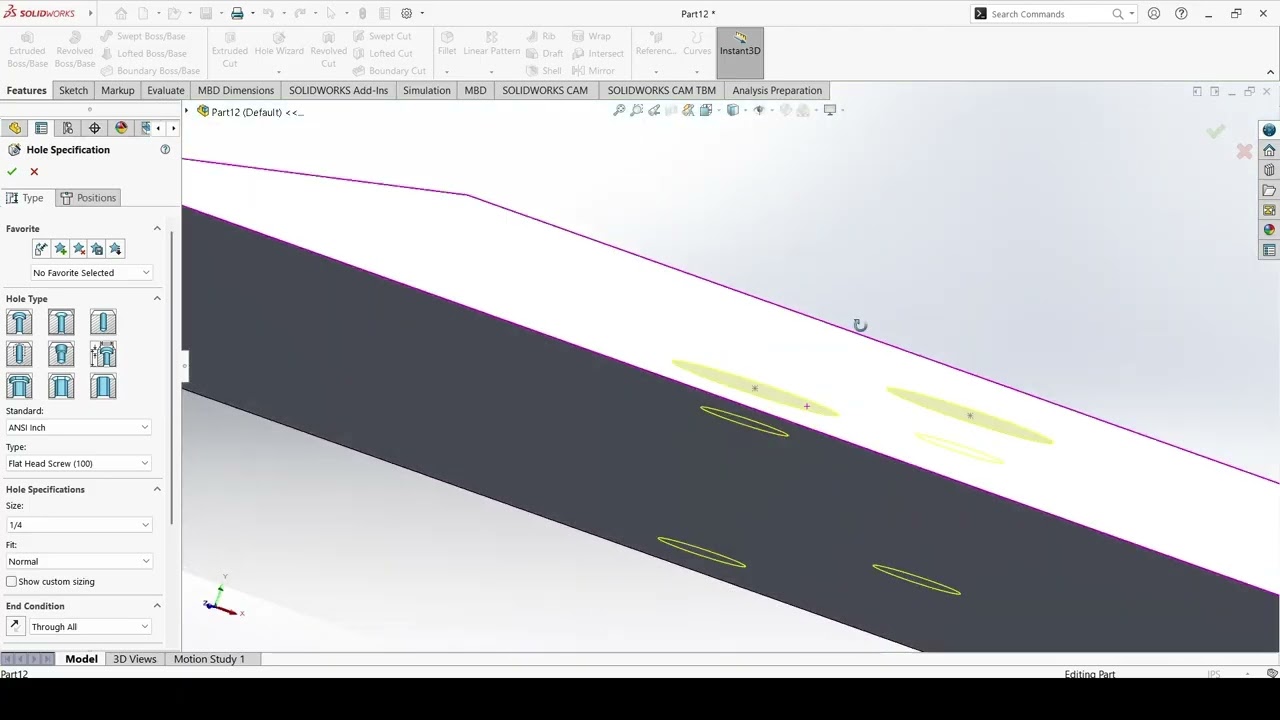Switch to the SOLIDWORKS Add-Ins tab

[338, 90]
